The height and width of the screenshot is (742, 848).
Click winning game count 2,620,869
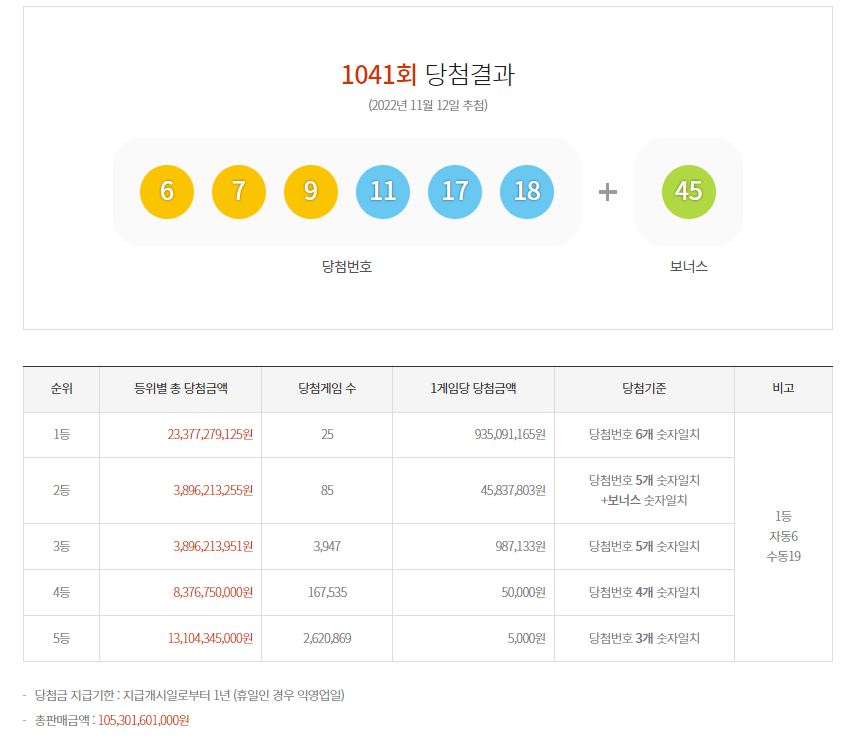pyautogui.click(x=327, y=638)
